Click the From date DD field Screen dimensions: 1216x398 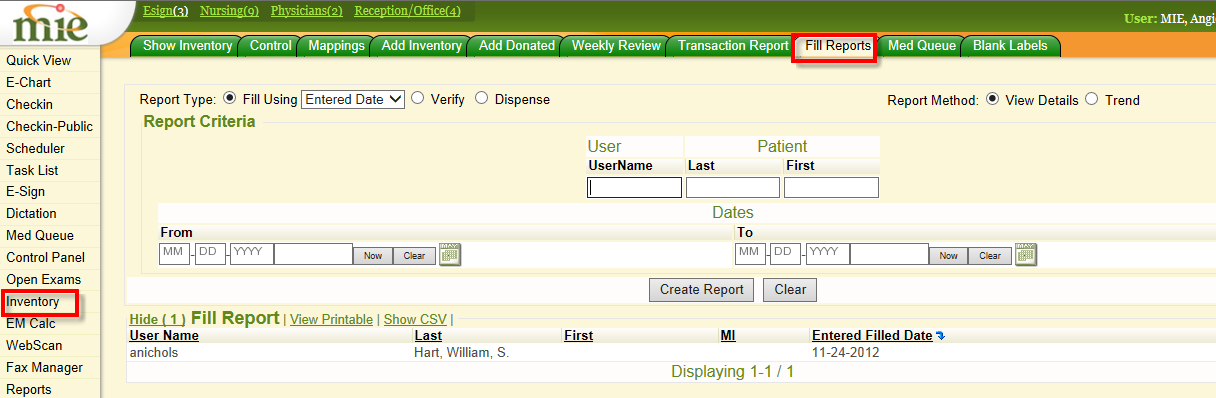pos(210,254)
